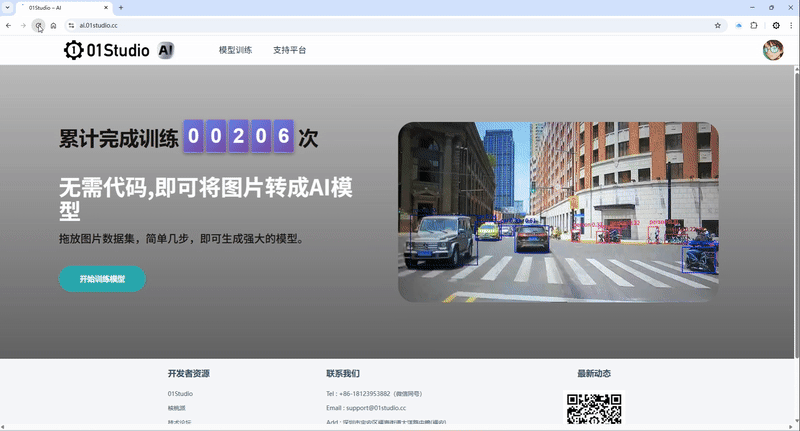Open the 支持平台 menu item

pyautogui.click(x=289, y=50)
